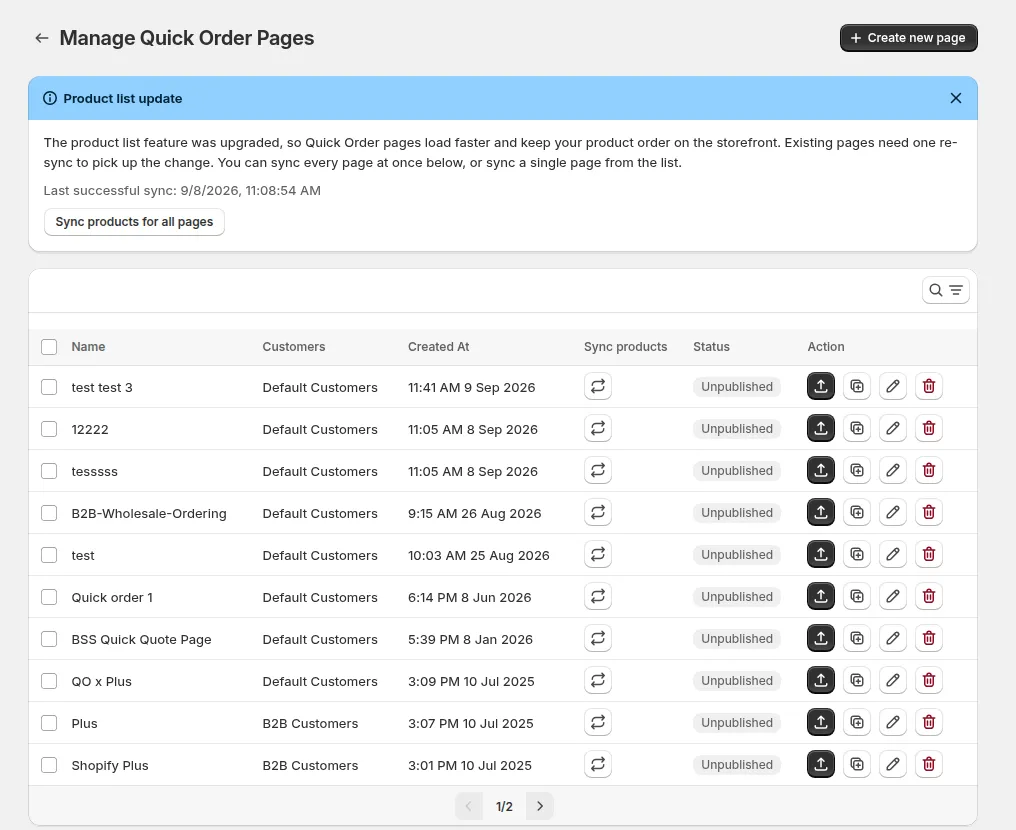Duplicate the Quick order 1 page
The height and width of the screenshot is (830, 1016).
[x=857, y=597]
